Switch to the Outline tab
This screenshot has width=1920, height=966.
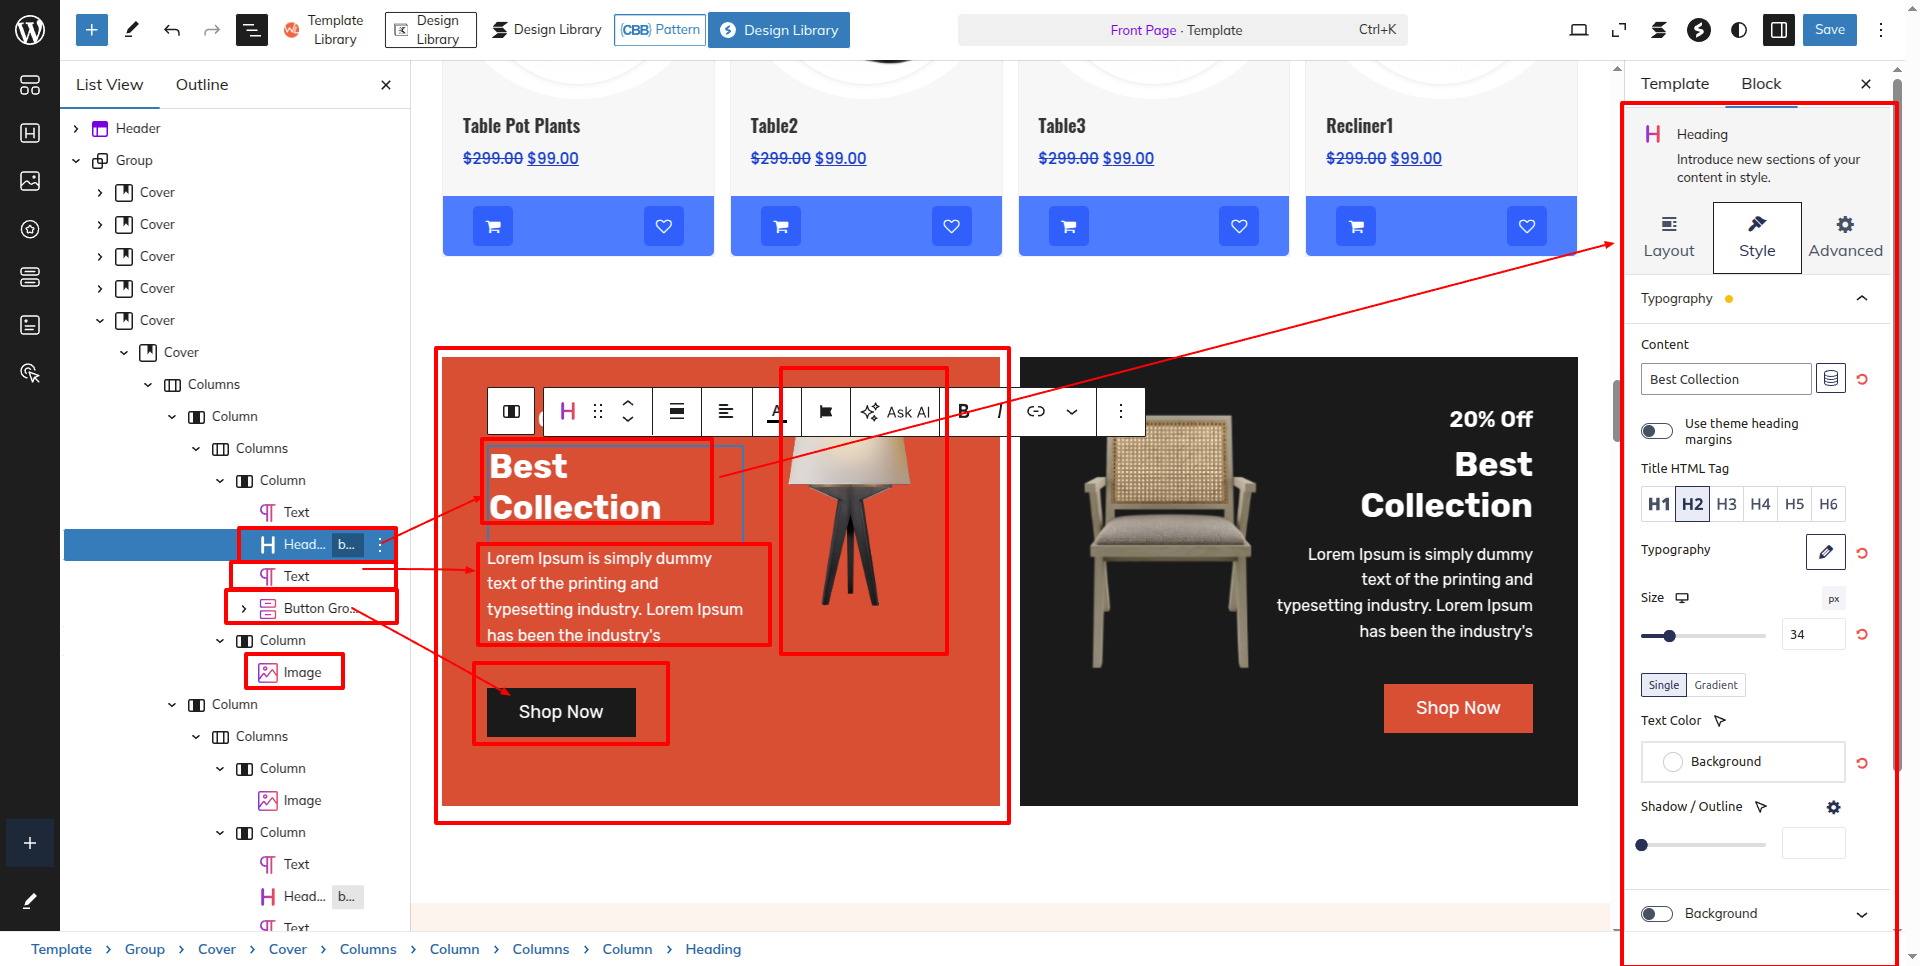click(x=202, y=84)
